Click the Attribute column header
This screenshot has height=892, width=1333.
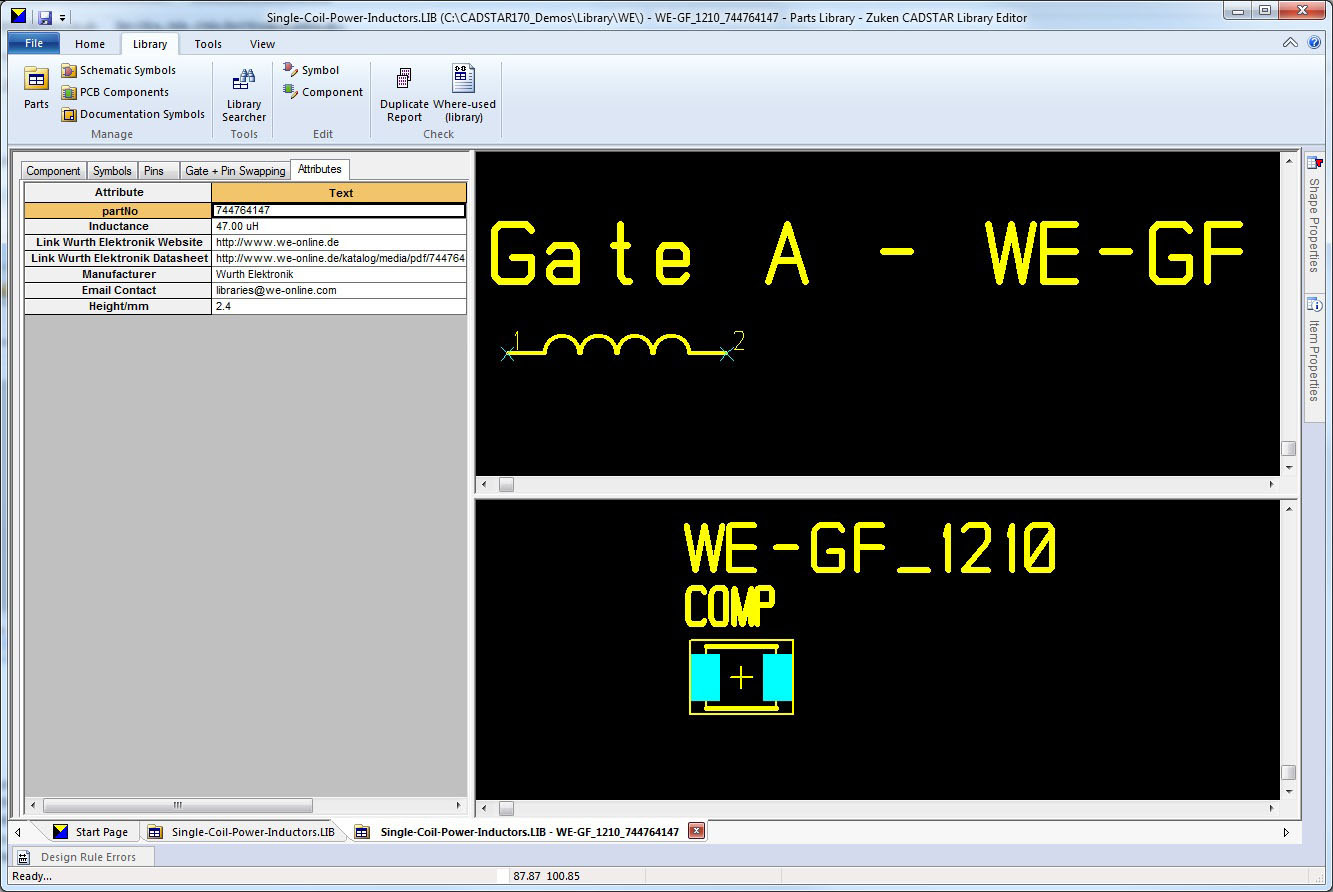tap(118, 192)
